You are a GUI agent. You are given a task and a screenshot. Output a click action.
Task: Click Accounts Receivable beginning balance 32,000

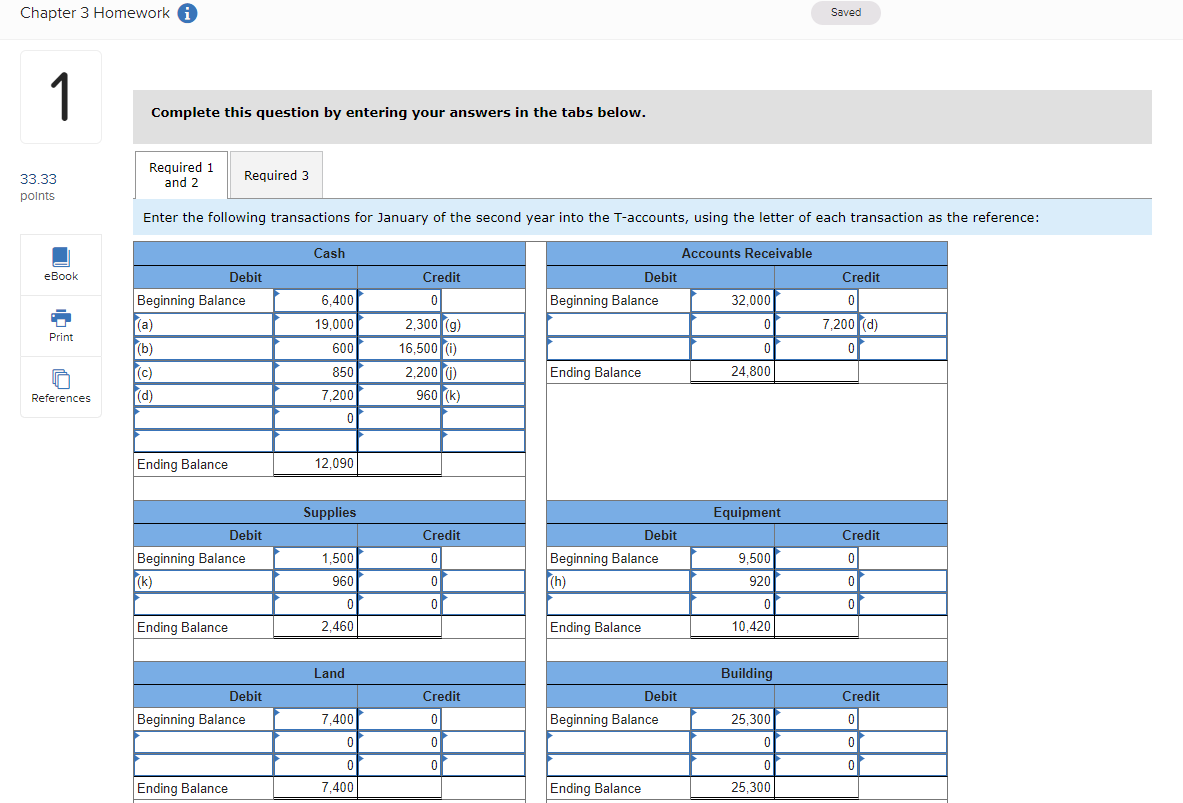tap(733, 300)
